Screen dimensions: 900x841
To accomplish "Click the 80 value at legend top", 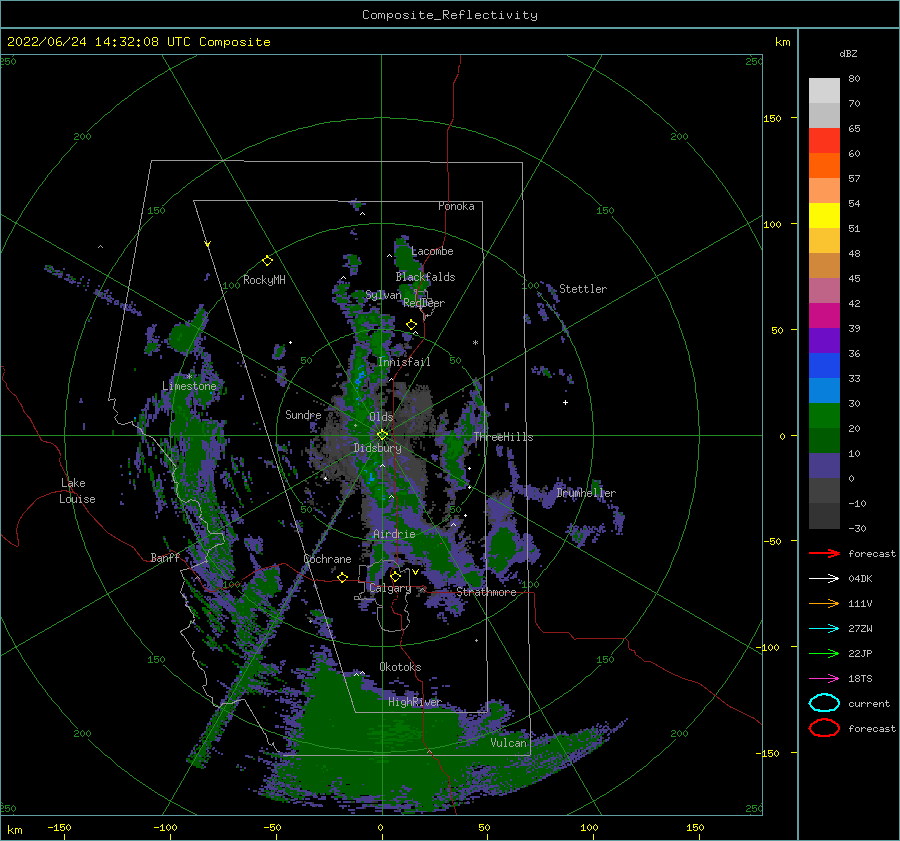I will (x=855, y=78).
